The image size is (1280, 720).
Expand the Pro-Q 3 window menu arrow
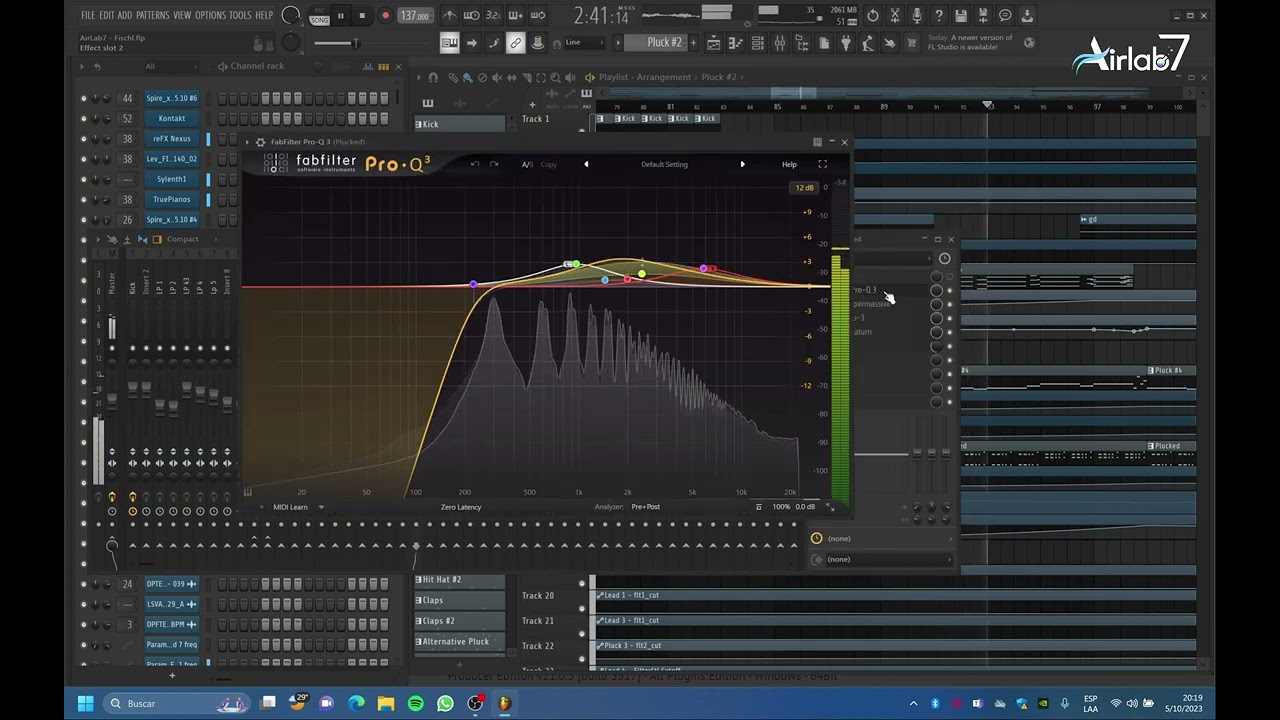point(247,142)
